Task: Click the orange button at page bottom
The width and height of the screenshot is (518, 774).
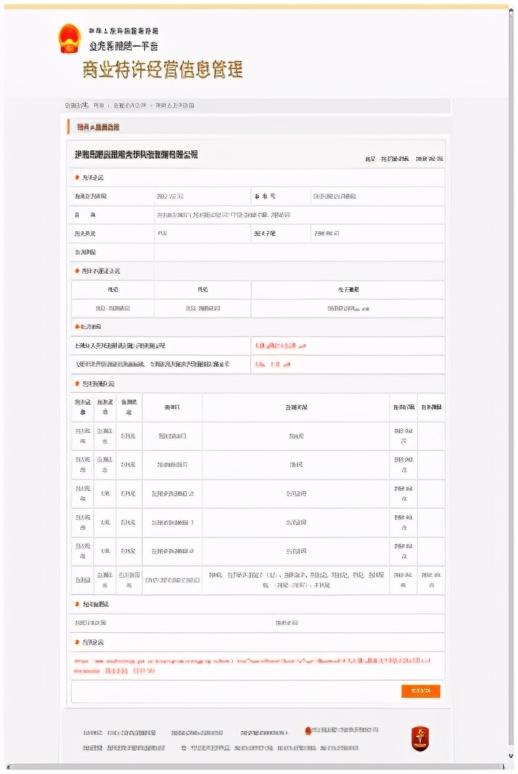Action: 420,691
